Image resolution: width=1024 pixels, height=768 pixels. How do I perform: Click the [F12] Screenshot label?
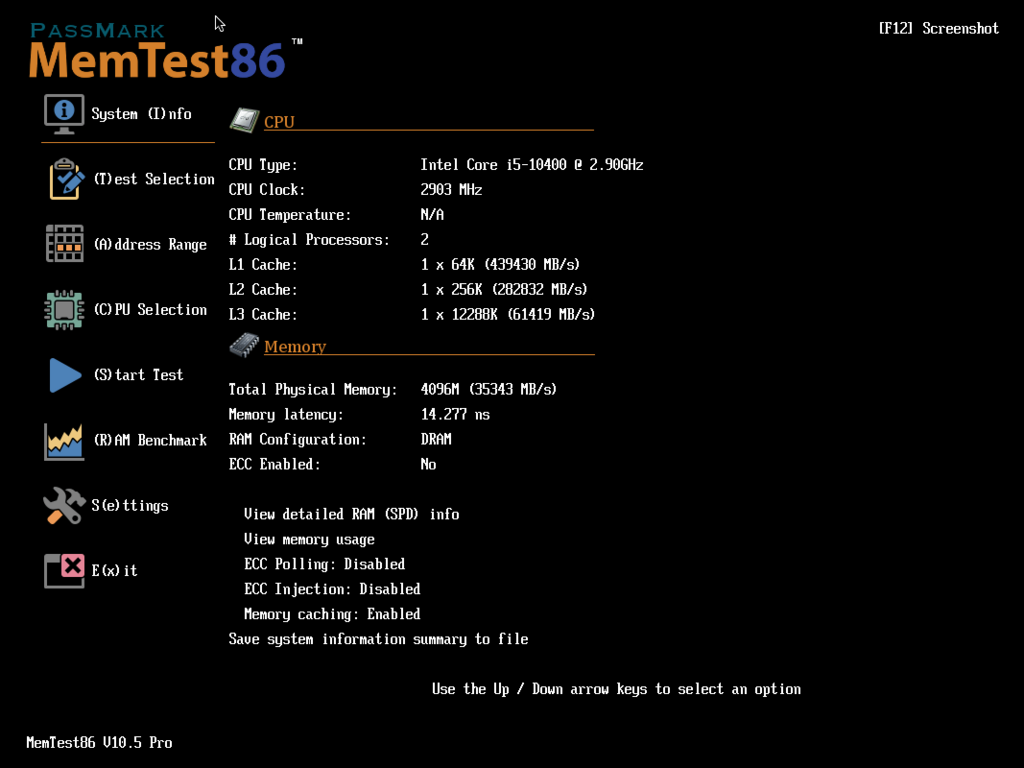938,28
